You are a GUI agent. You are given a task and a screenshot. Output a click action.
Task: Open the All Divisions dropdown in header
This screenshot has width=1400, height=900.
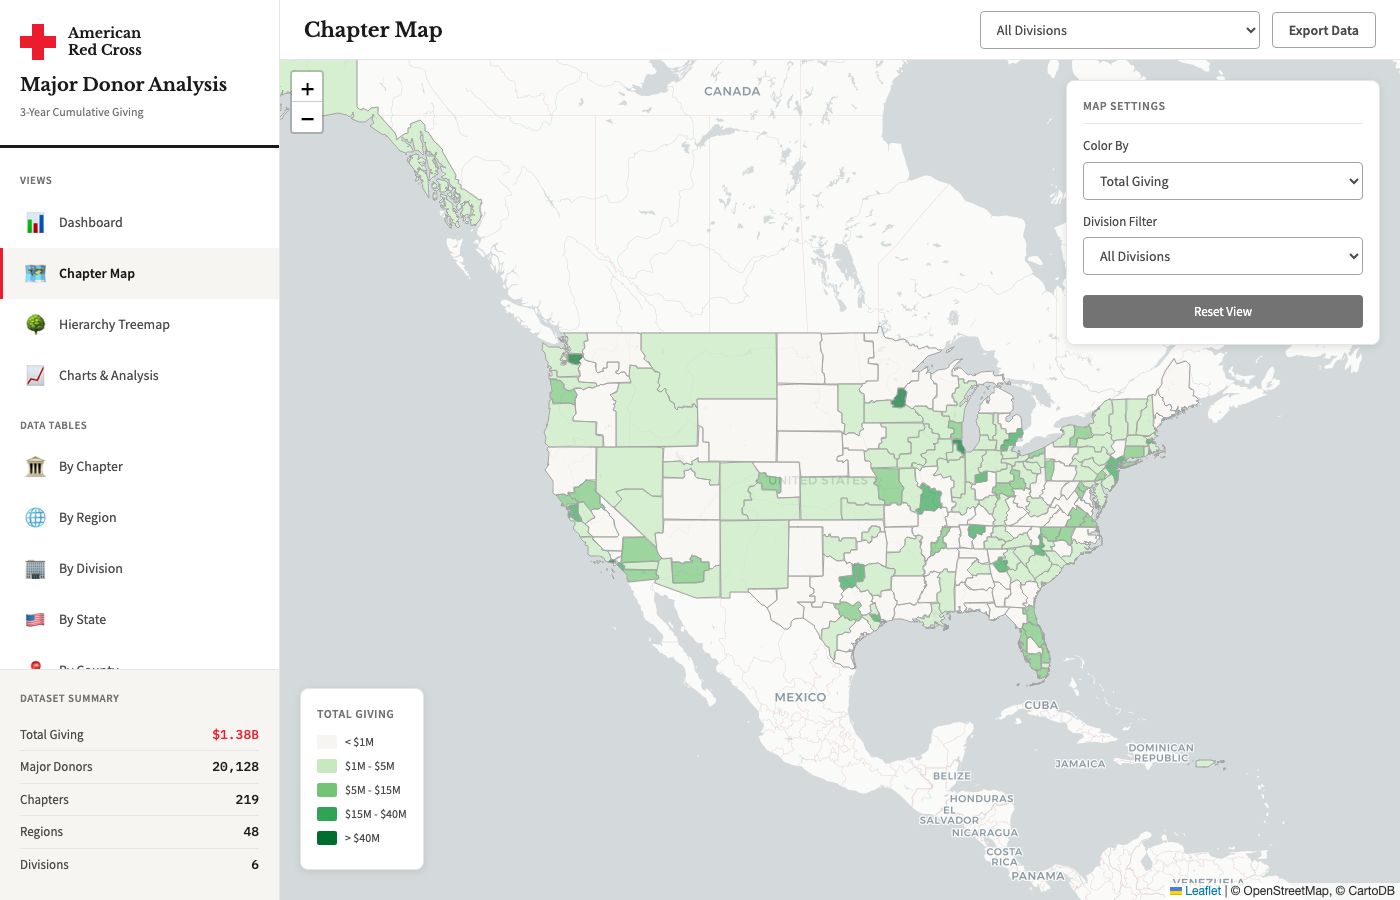1120,30
